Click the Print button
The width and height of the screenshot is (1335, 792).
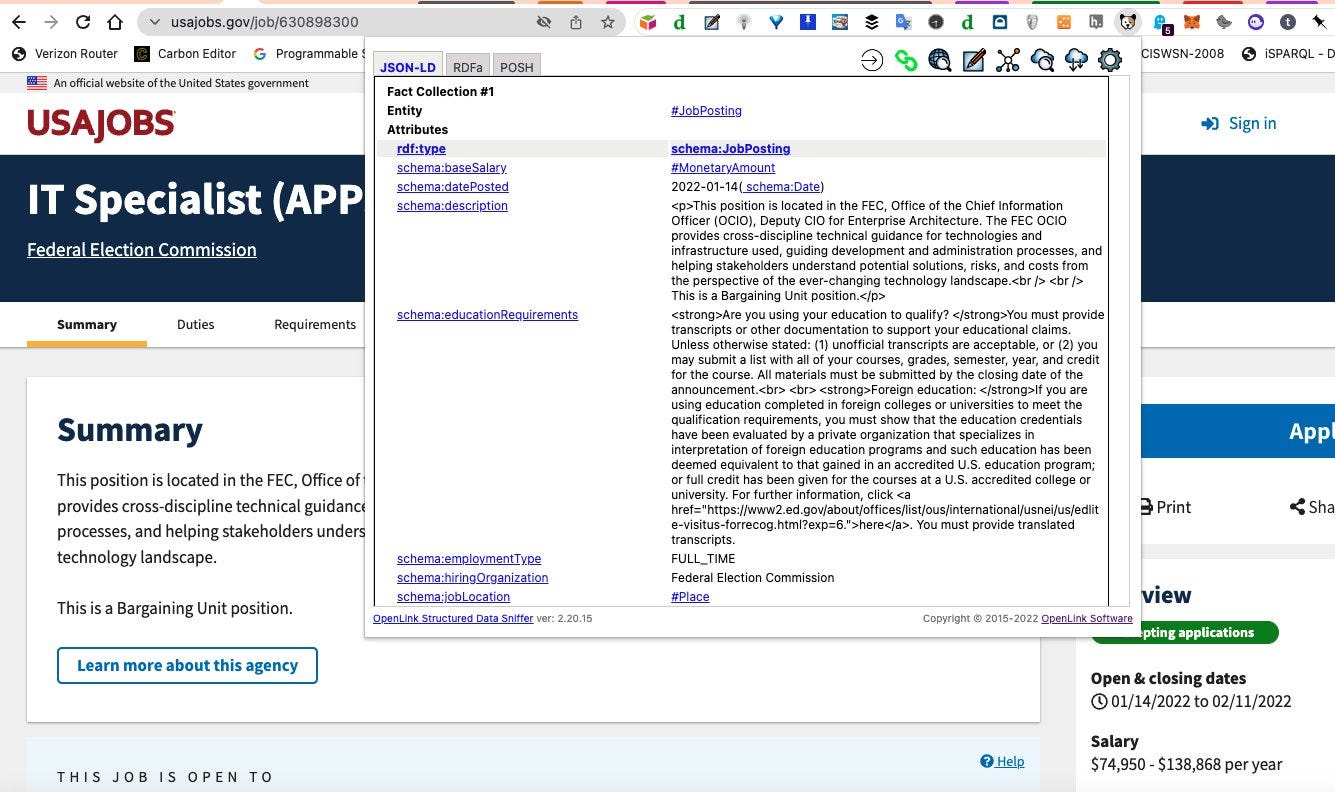pyautogui.click(x=1165, y=507)
